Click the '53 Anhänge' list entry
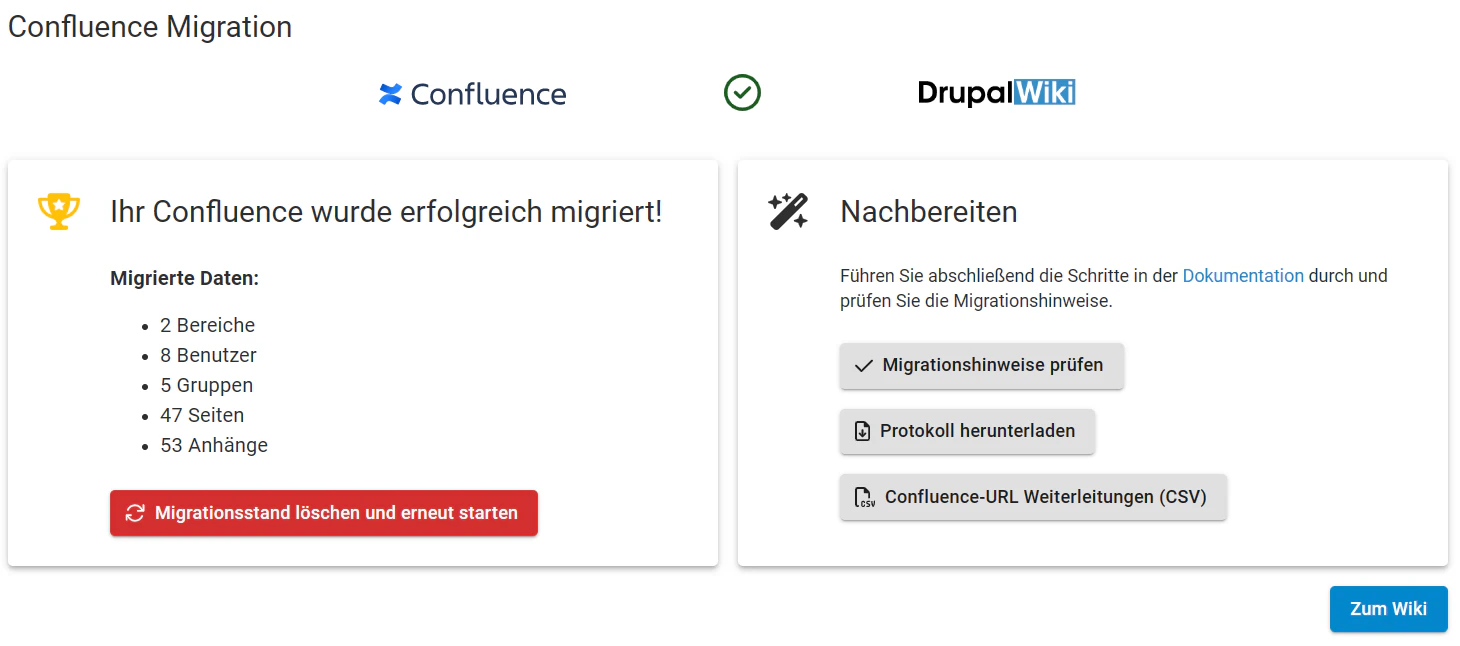Image resolution: width=1460 pixels, height=646 pixels. tap(212, 444)
